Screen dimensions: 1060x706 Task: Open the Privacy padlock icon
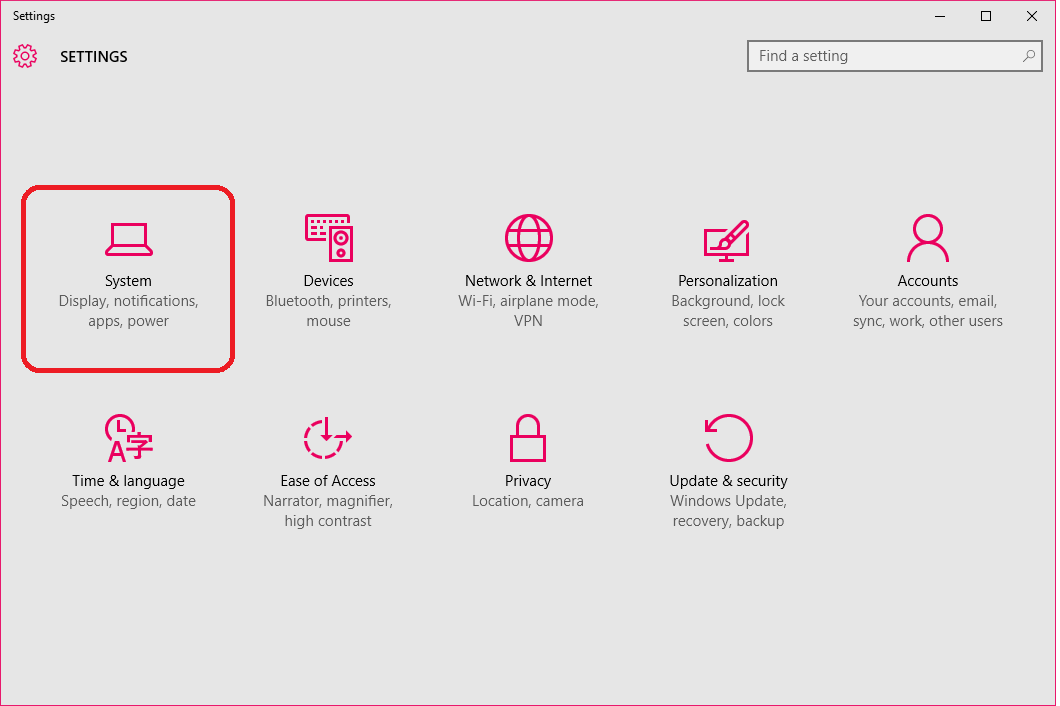(x=528, y=438)
